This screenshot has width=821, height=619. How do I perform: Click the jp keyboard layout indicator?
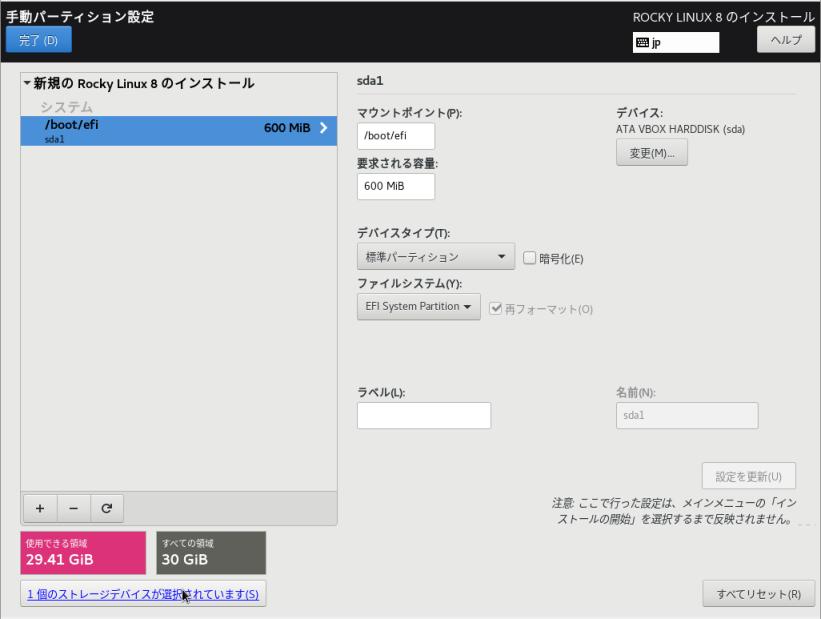676,42
